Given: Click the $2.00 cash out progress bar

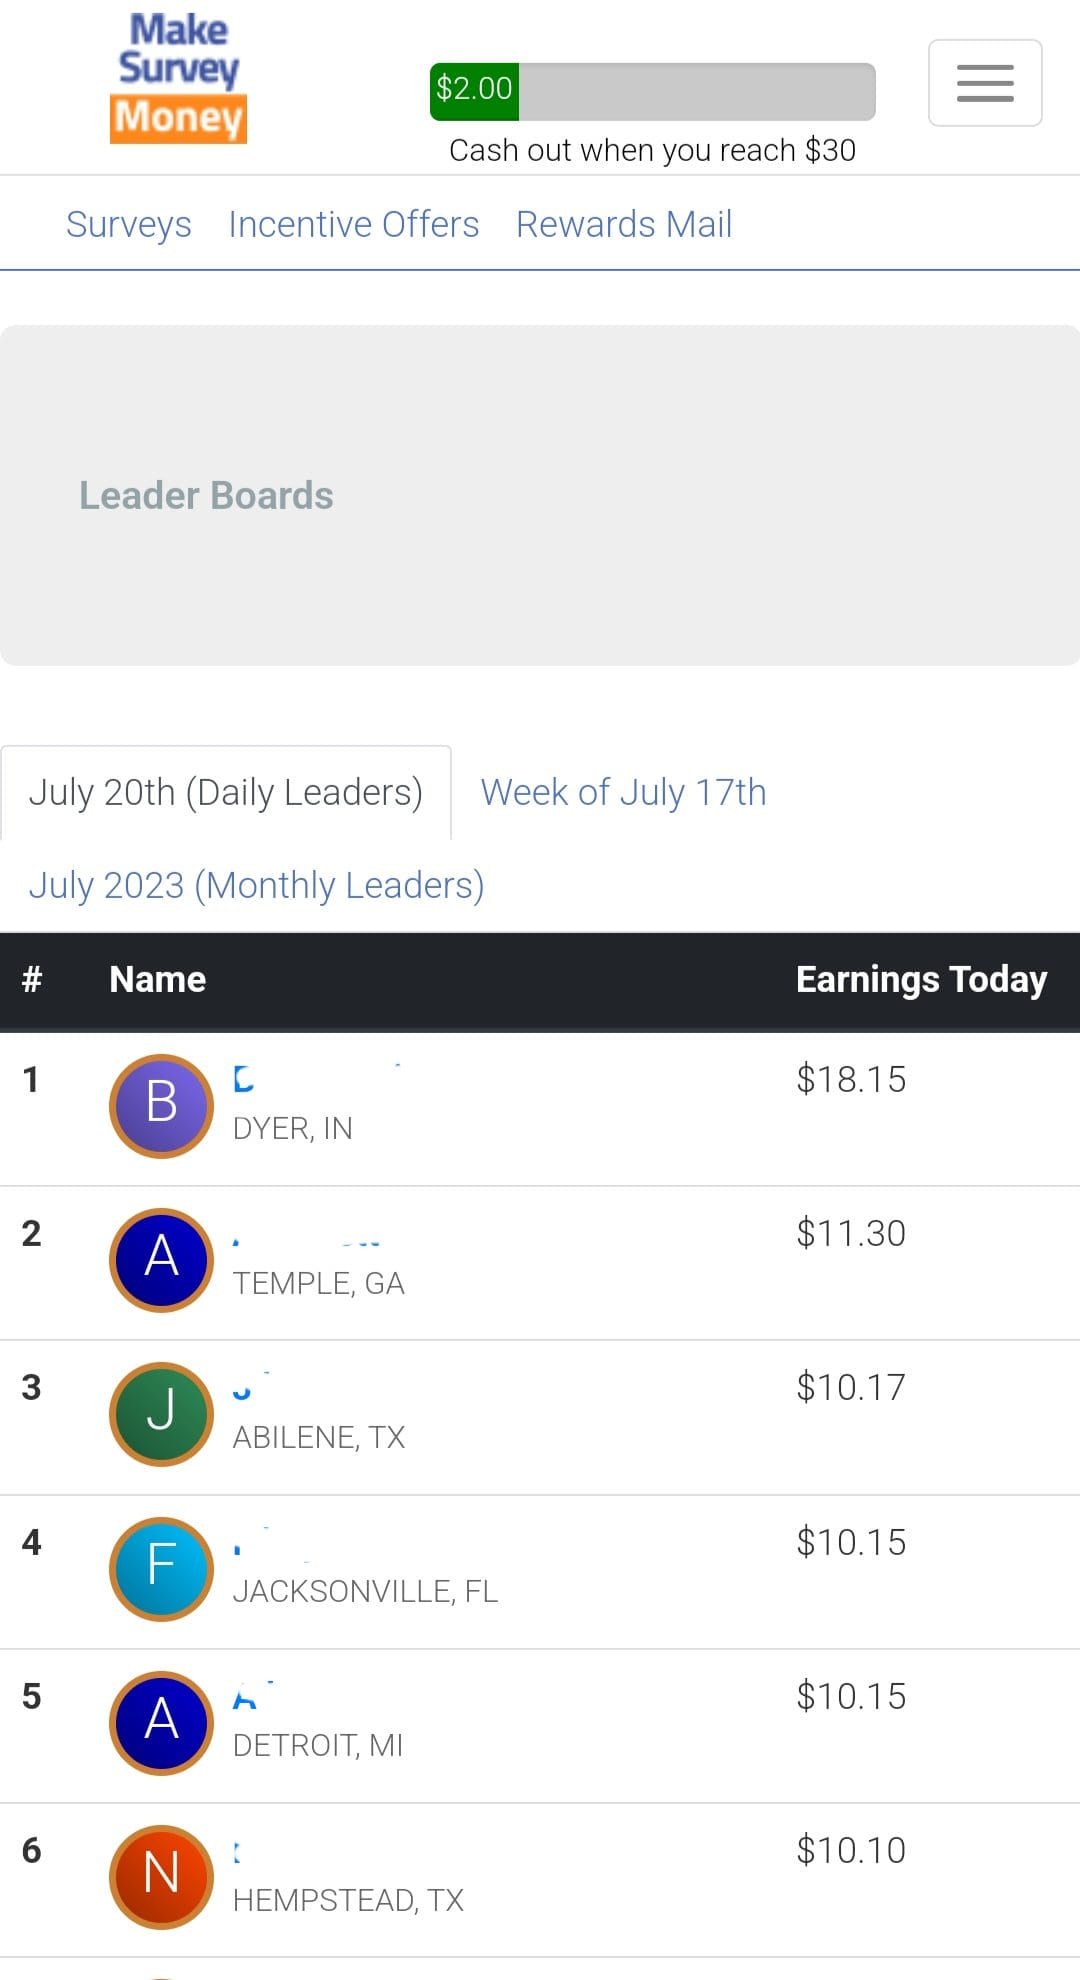Looking at the screenshot, I should 652,91.
